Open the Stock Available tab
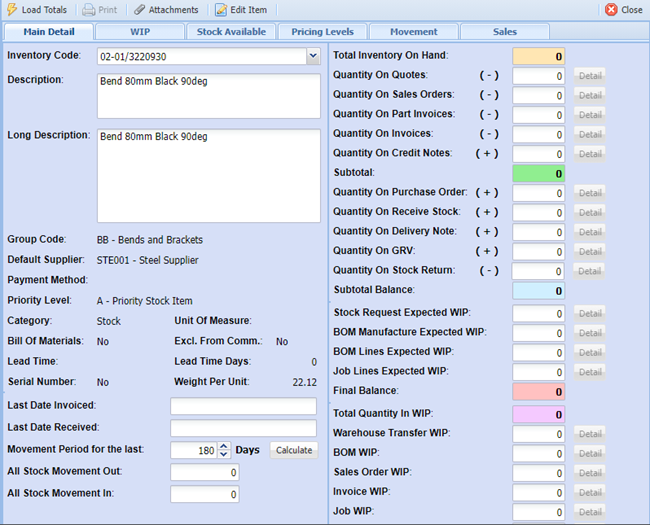 231,32
